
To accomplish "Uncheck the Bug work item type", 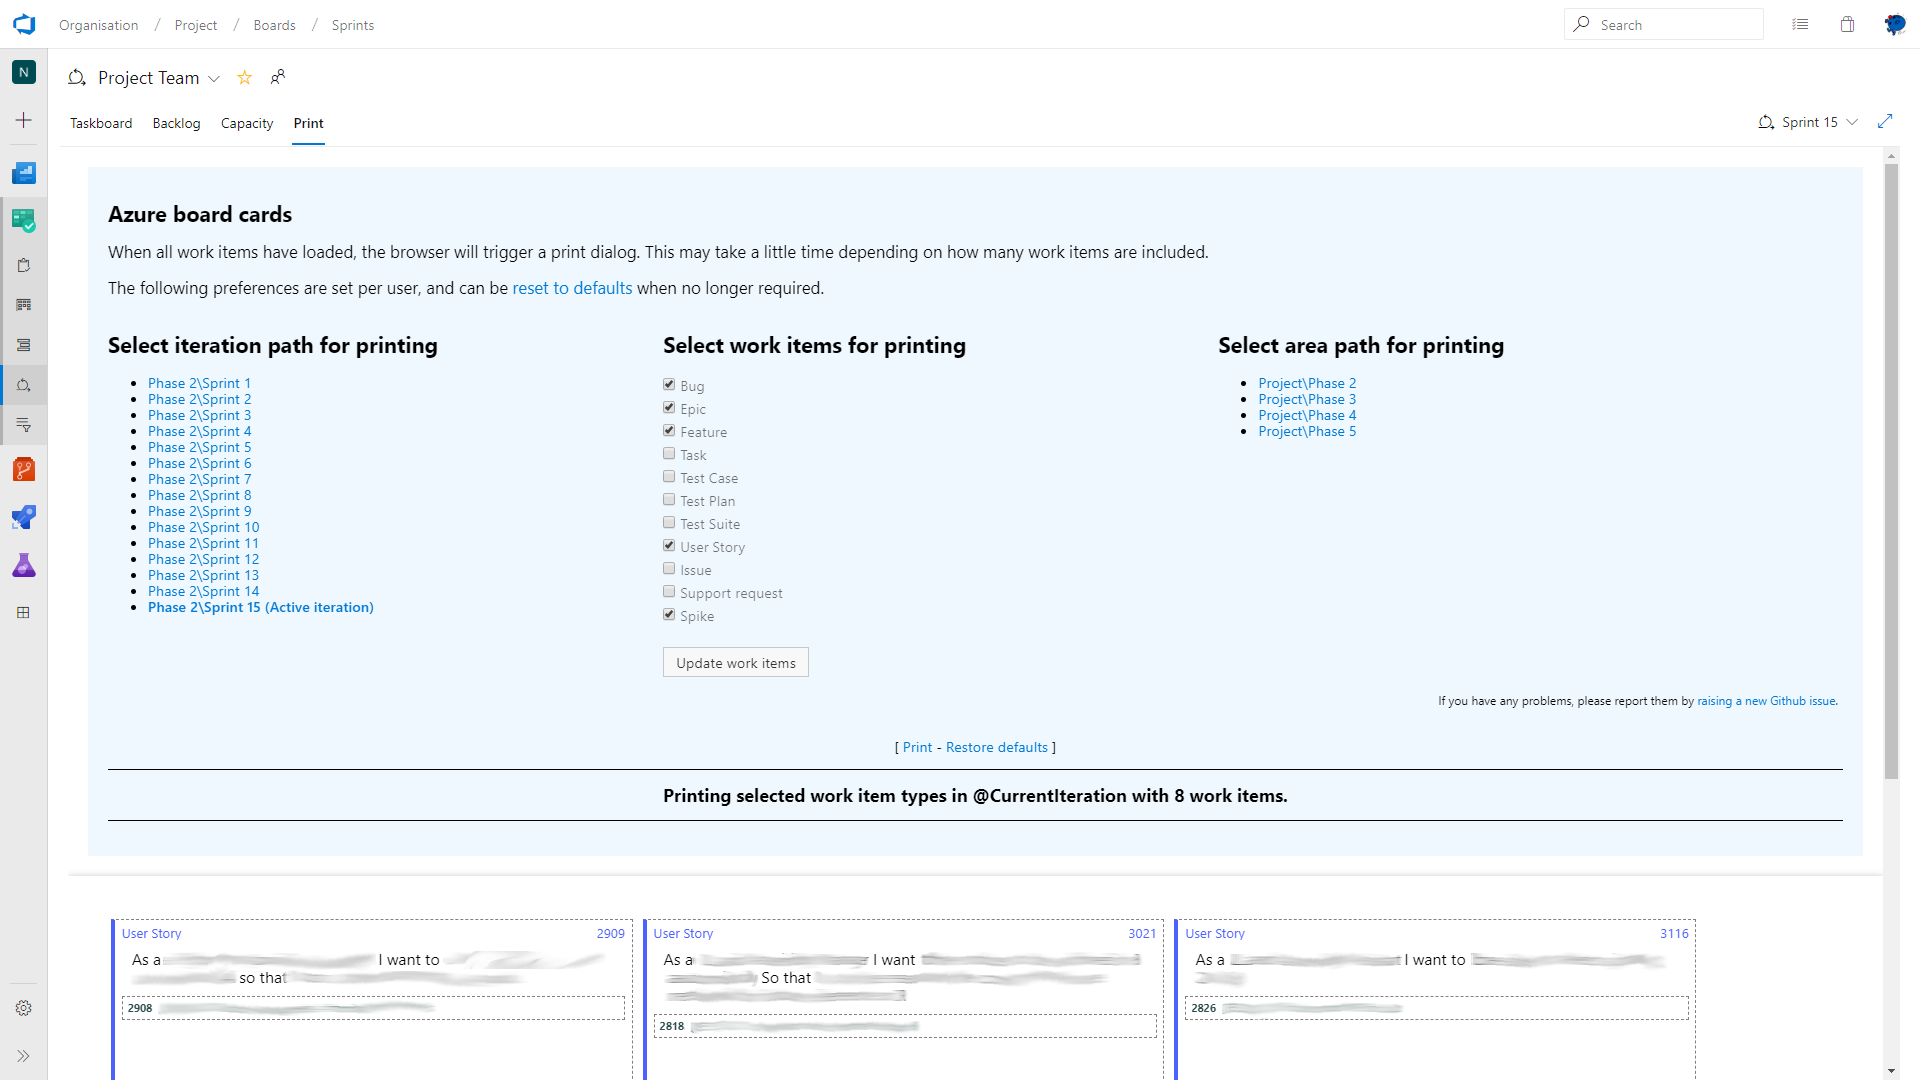I will 669,385.
